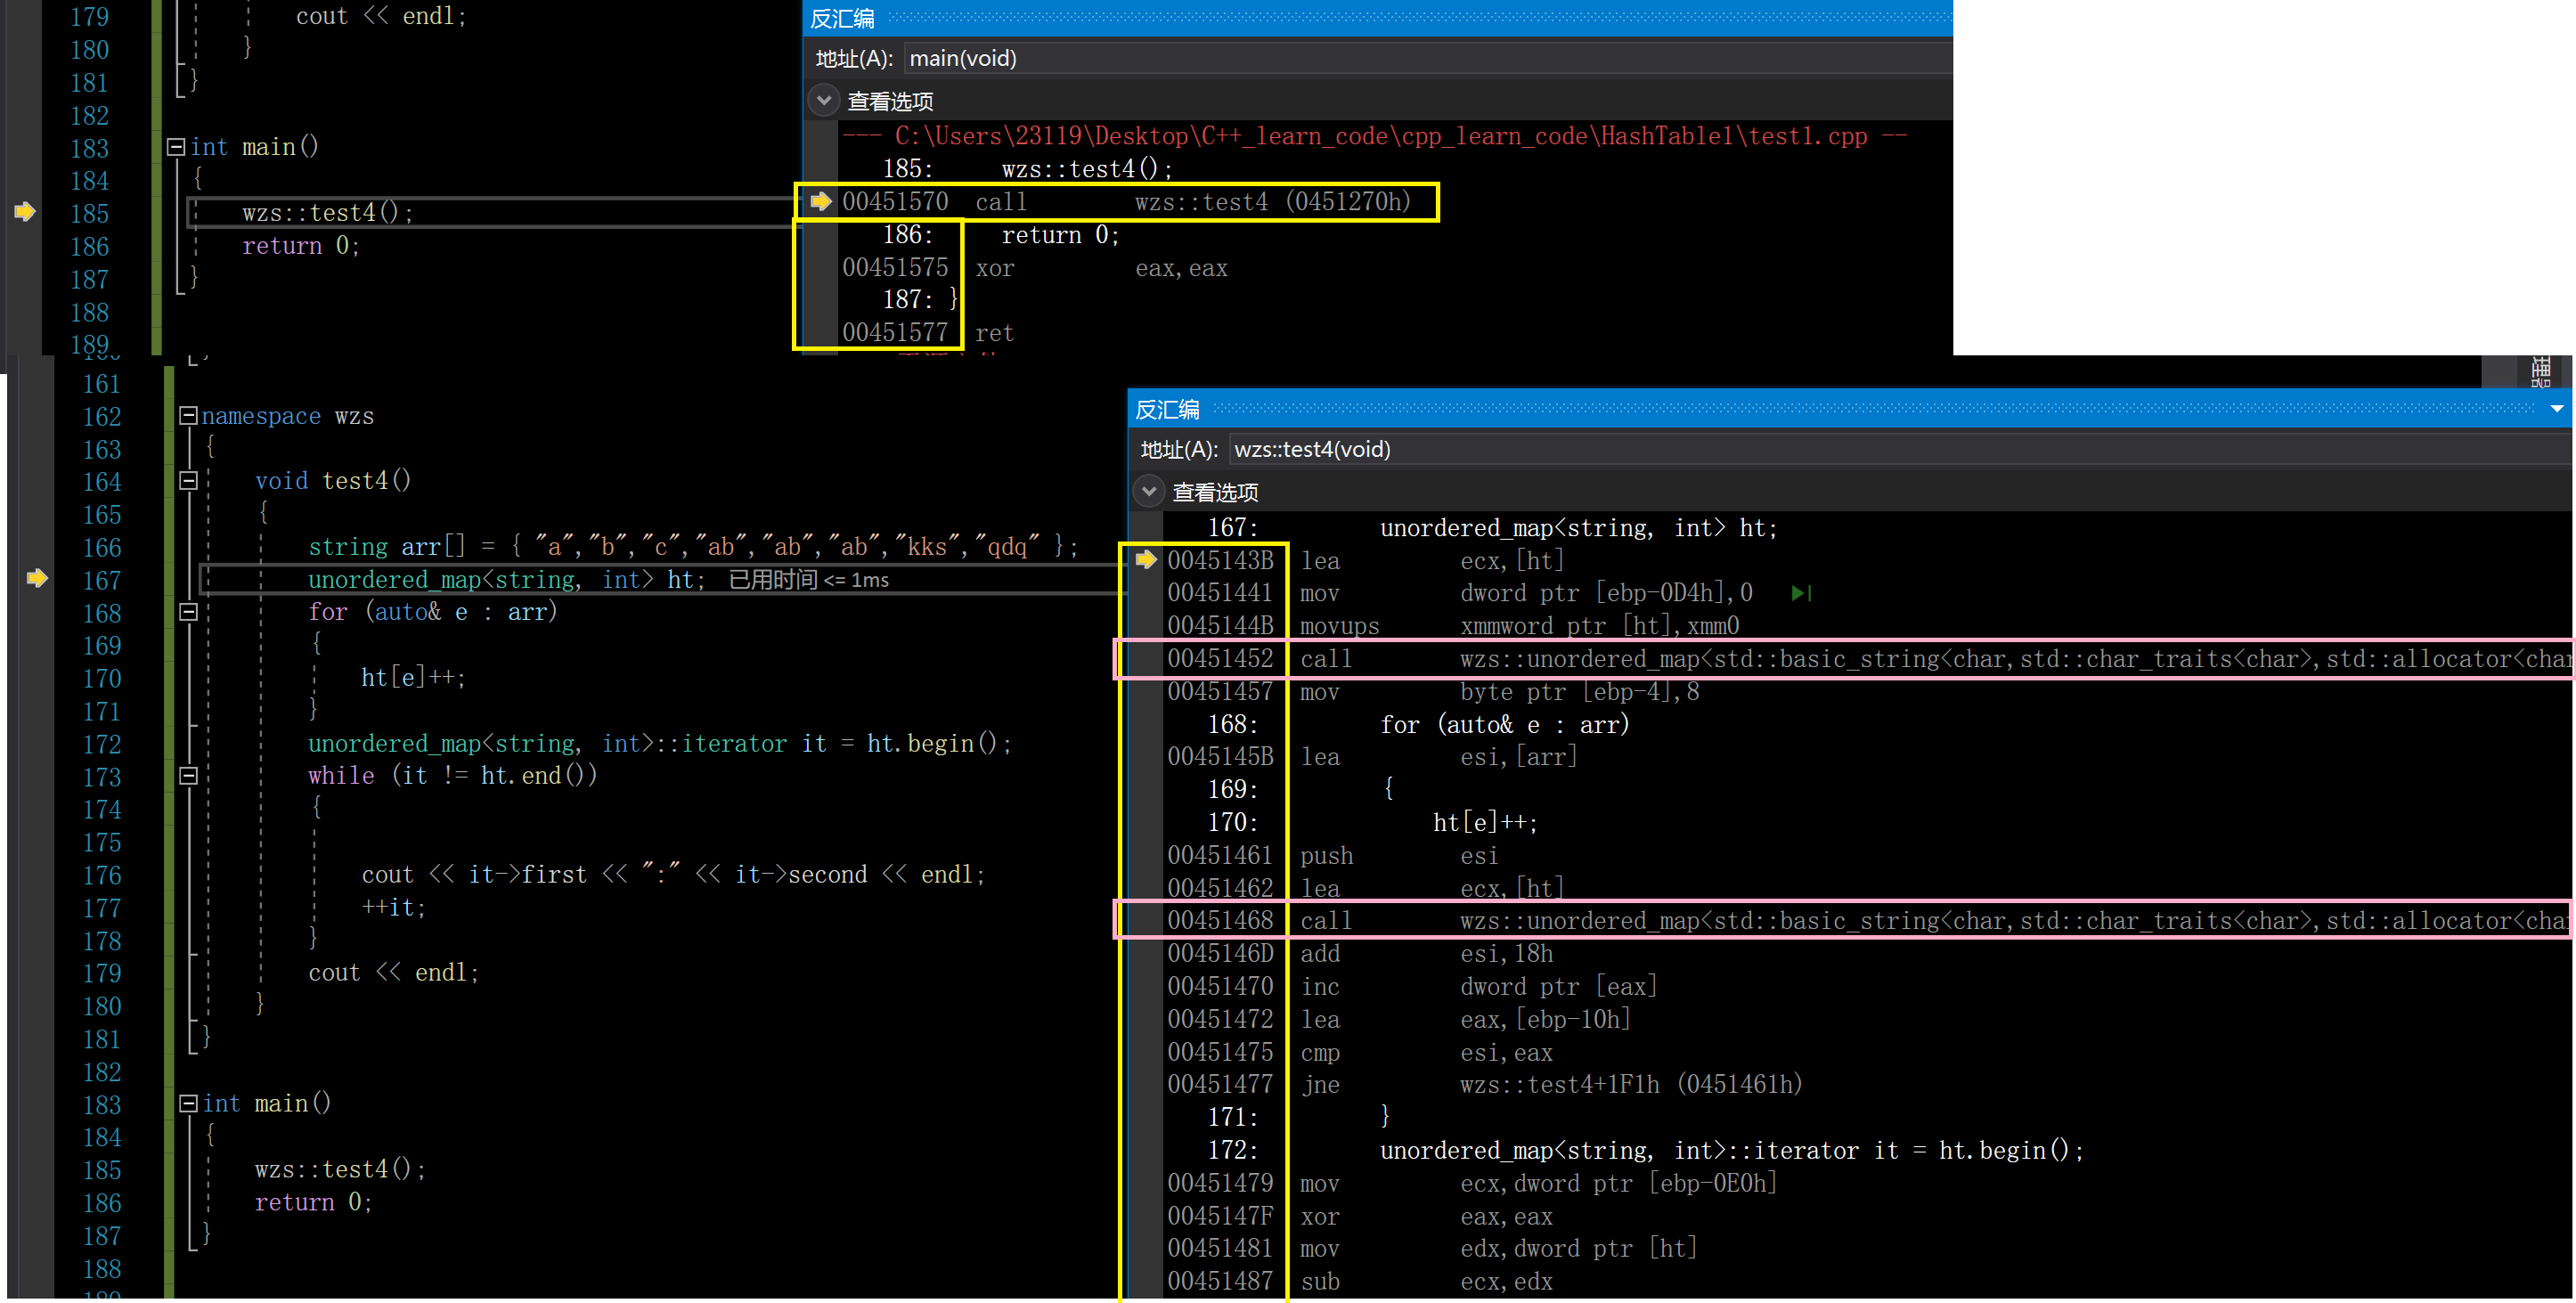
Task: Click the string arr[] declaration at line 166
Action: [693, 547]
